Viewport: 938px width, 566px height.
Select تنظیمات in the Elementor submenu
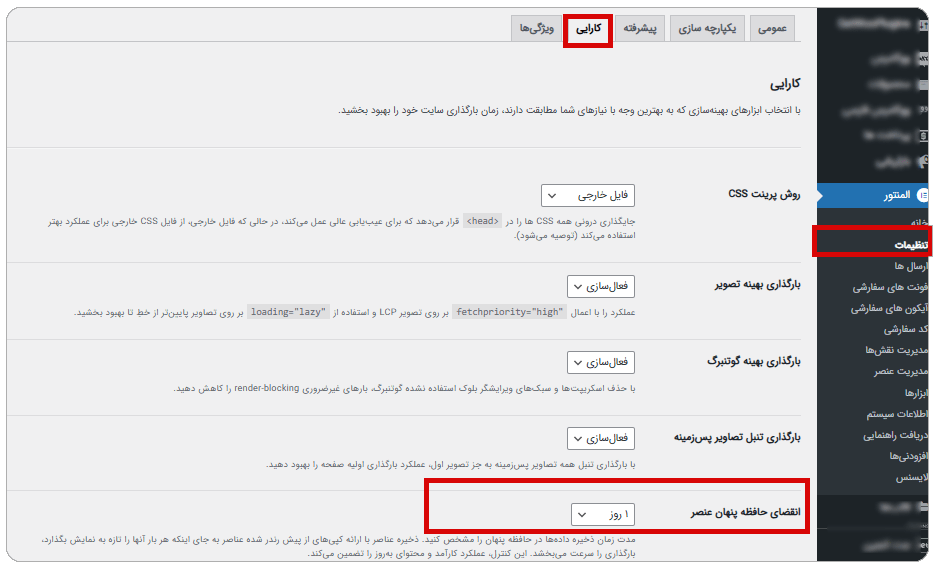coord(910,245)
